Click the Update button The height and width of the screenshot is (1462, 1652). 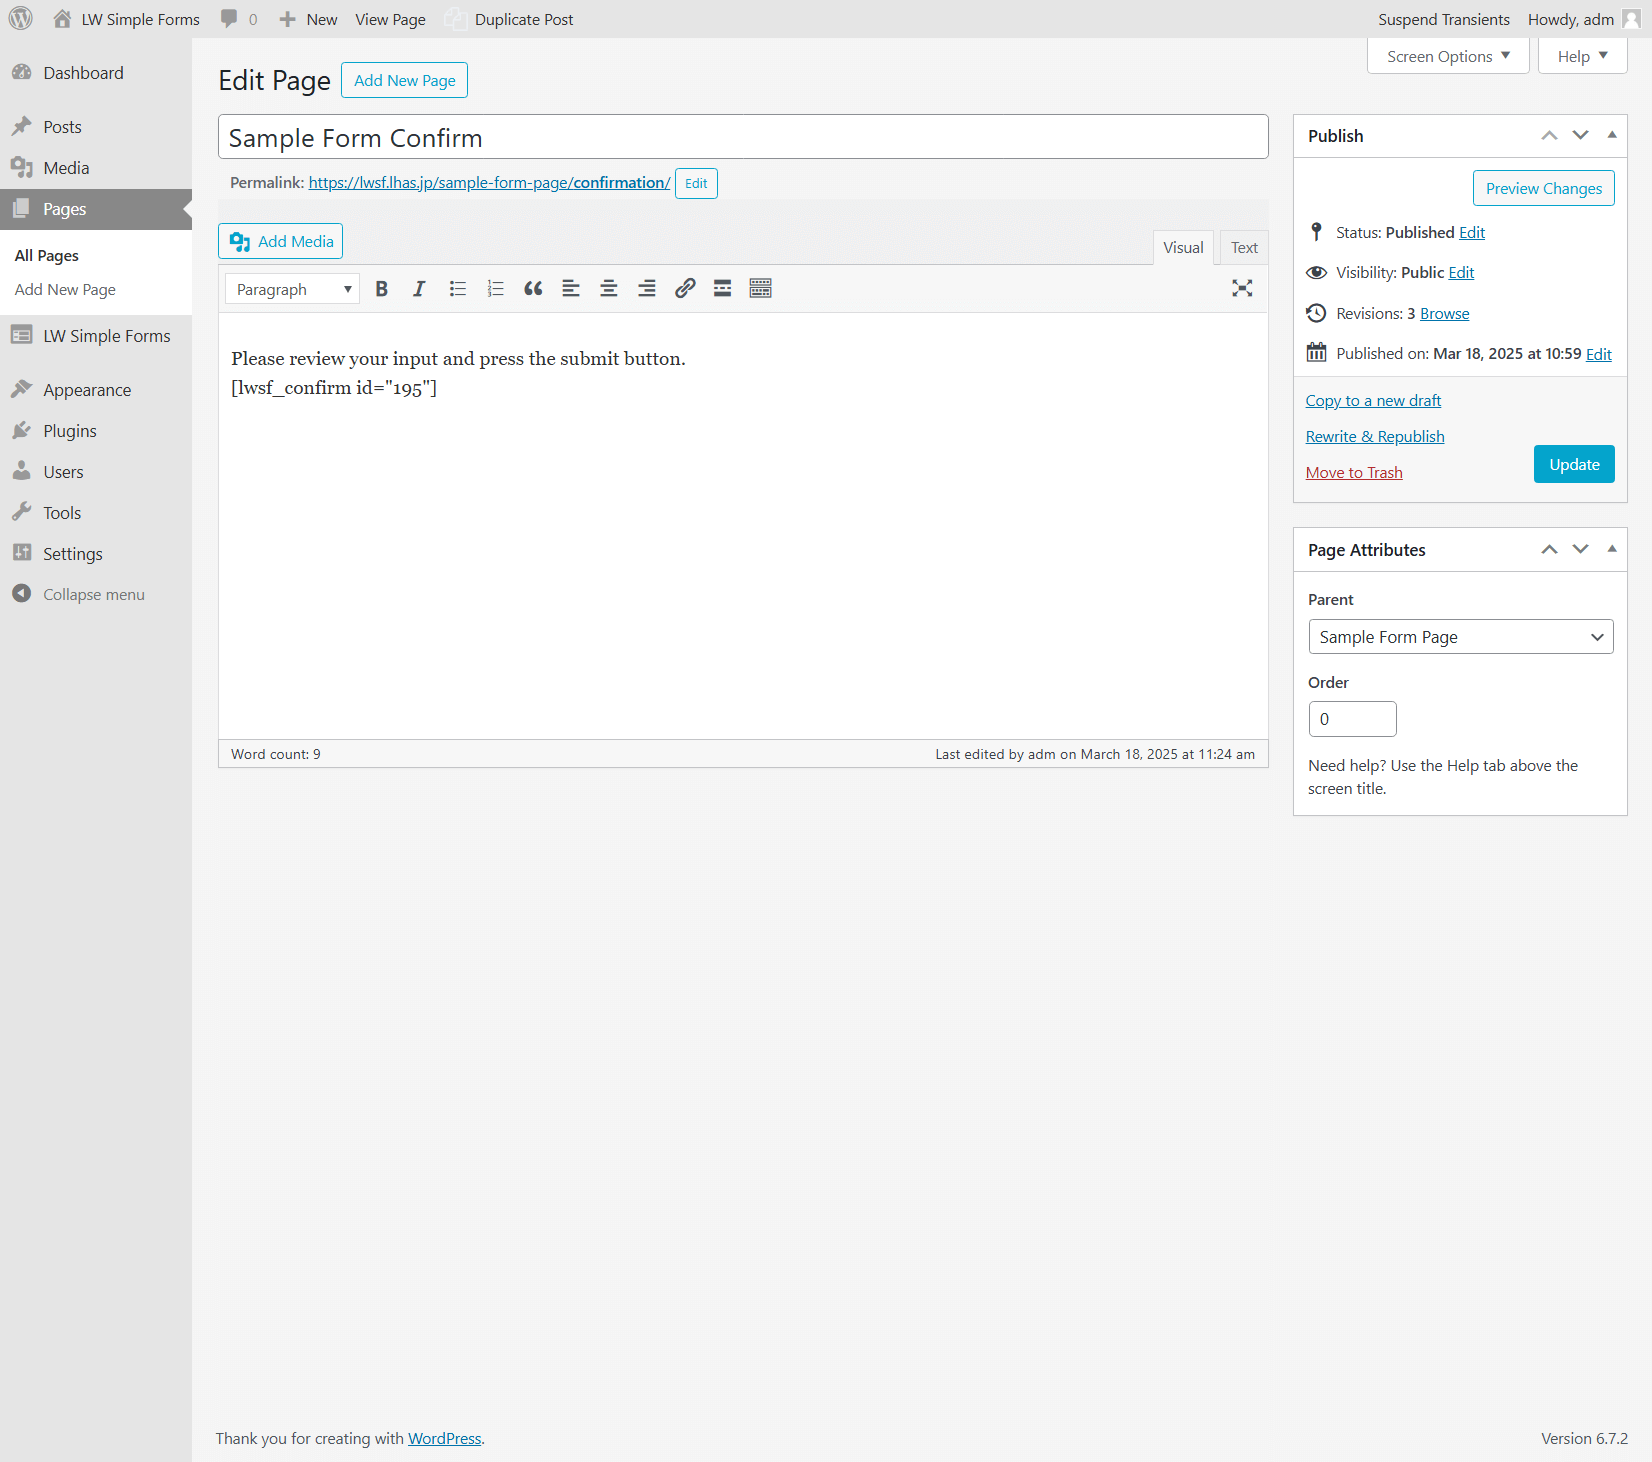1573,463
